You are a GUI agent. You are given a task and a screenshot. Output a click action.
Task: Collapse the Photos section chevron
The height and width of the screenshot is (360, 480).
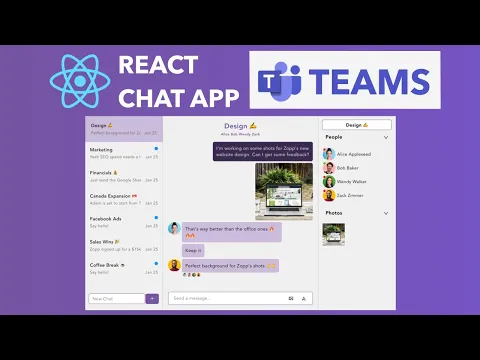click(386, 213)
